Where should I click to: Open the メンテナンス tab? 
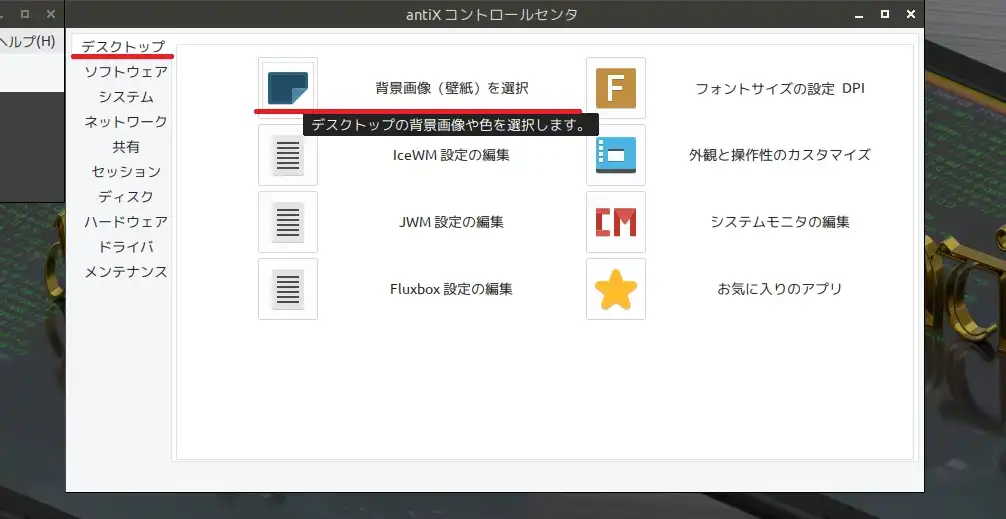[x=125, y=272]
